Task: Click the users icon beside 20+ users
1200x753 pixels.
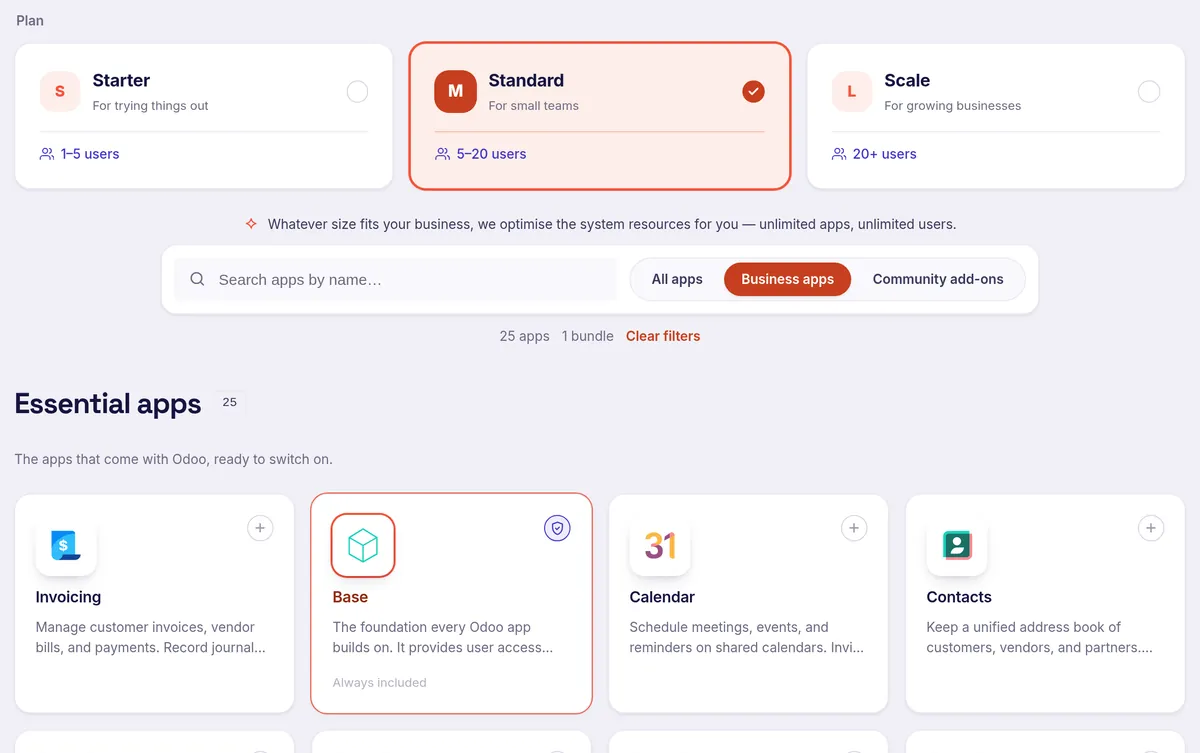Action: point(839,154)
